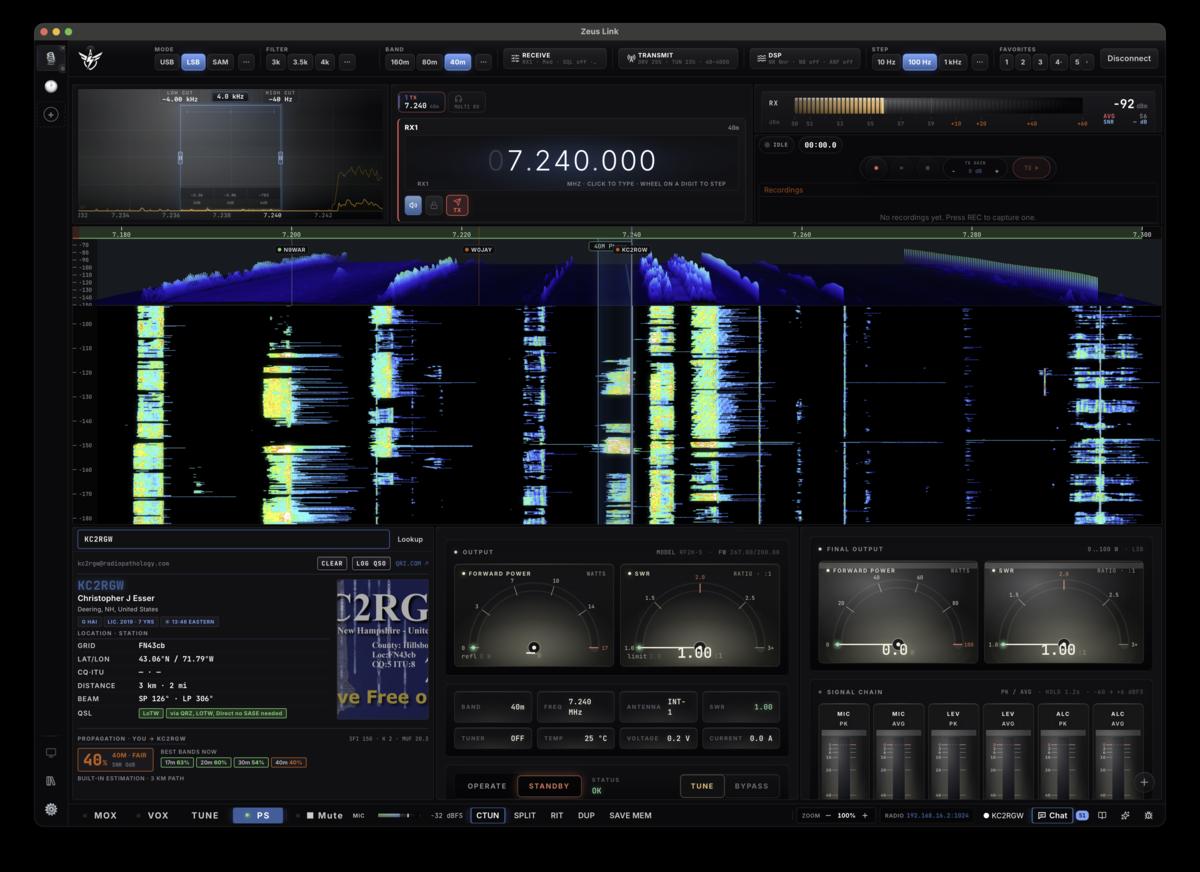
Task: Click the KC2RGW callsign input field
Action: click(233, 539)
